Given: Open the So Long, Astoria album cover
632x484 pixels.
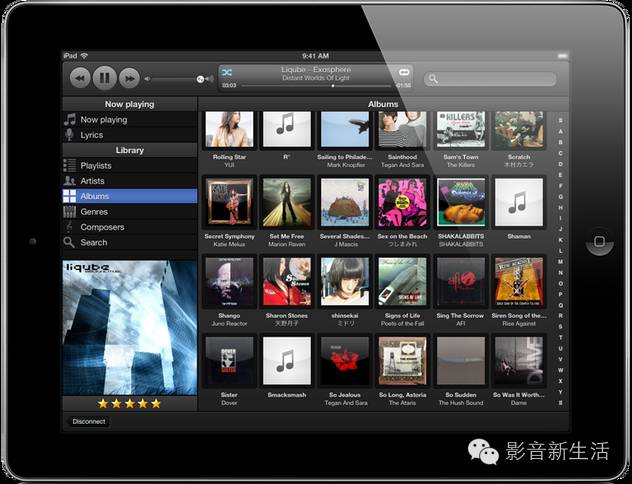Looking at the screenshot, I should [402, 361].
